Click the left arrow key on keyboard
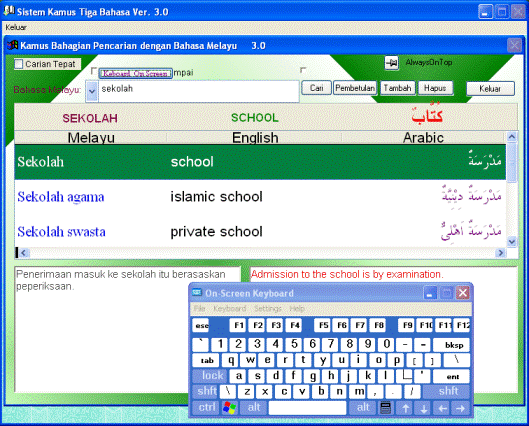The height and width of the screenshot is (426, 529). click(x=442, y=408)
